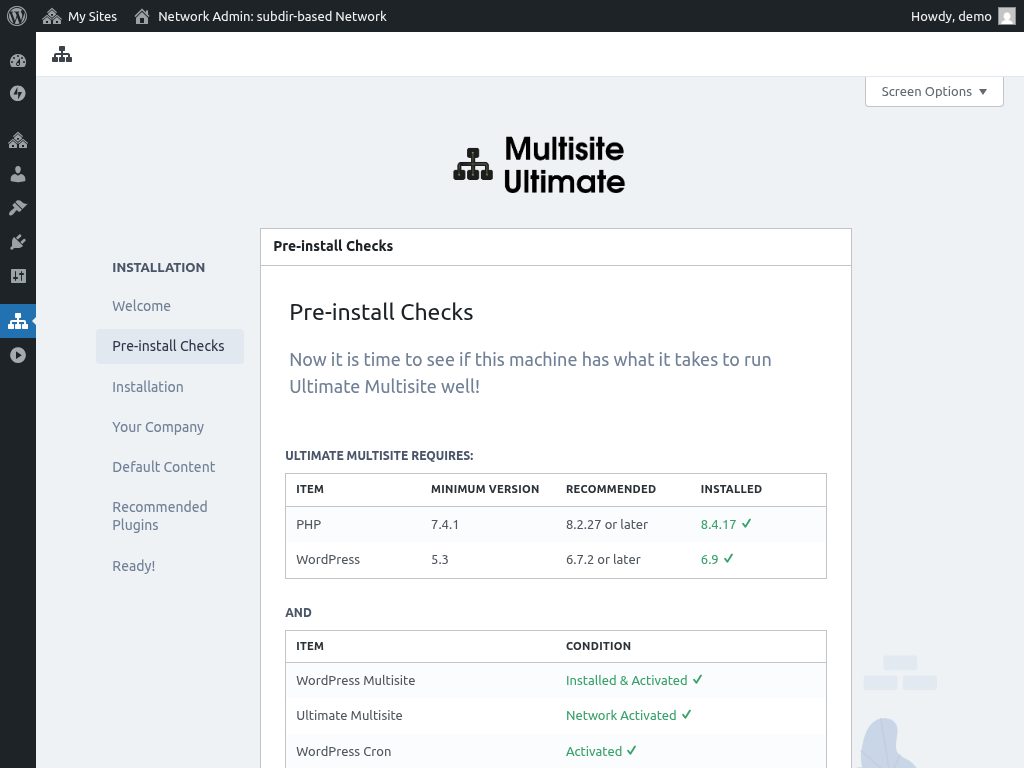The height and width of the screenshot is (768, 1024).
Task: Click WordPress minimum version 5.3
Action: pos(440,560)
